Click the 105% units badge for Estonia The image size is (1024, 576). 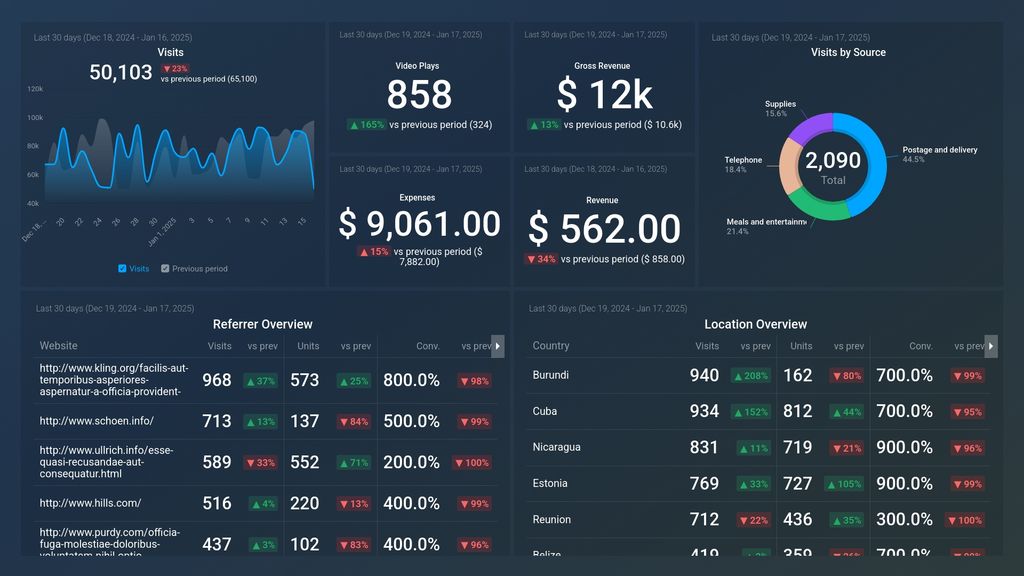tap(844, 485)
